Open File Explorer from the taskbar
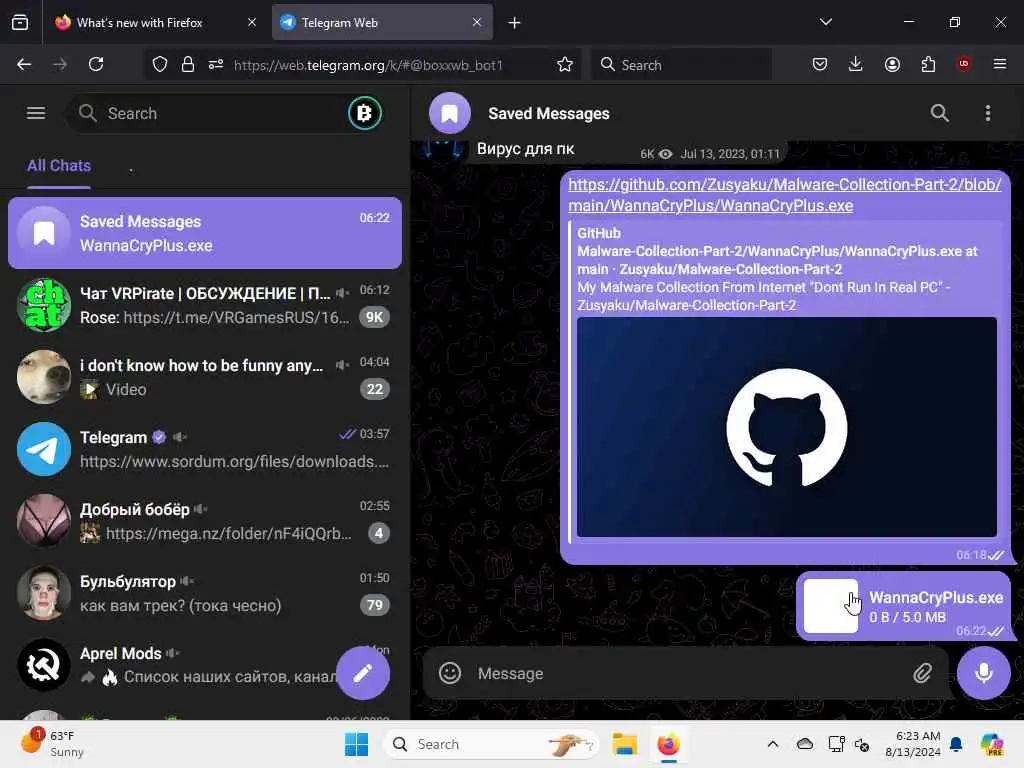1024x768 pixels. tap(624, 744)
